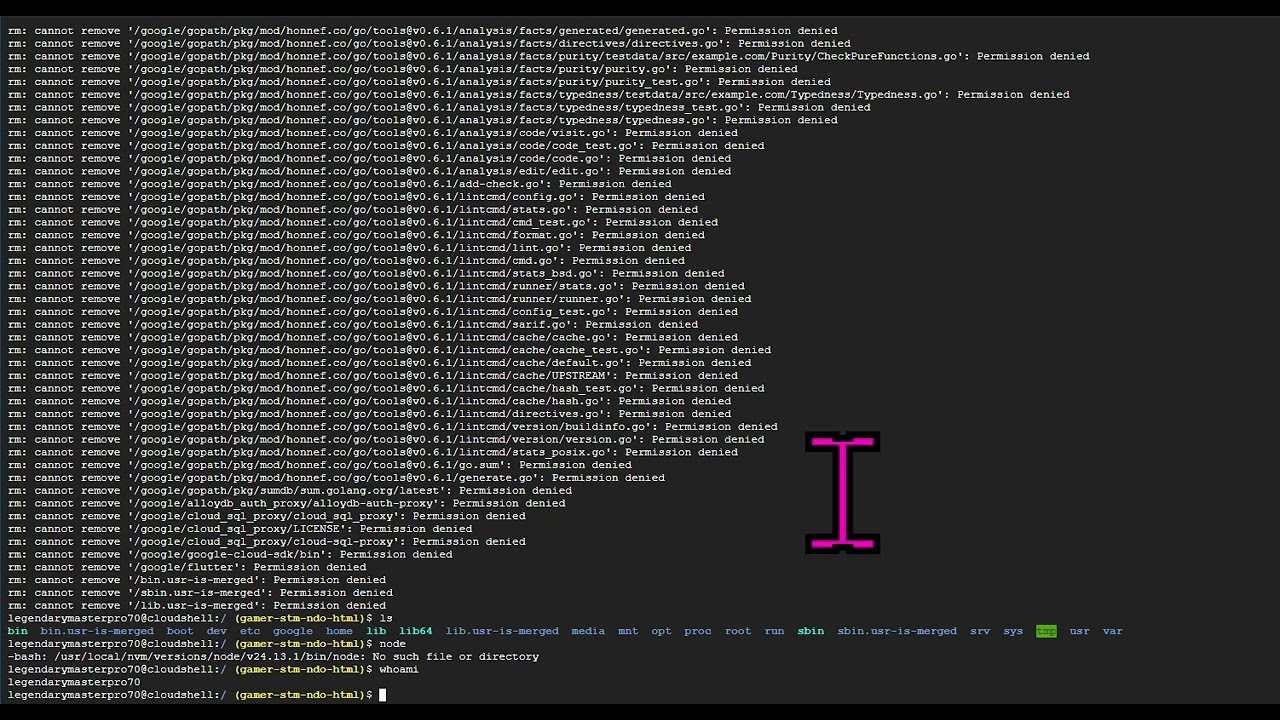1280x720 pixels.
Task: Click 'opt' in the ls listing
Action: pos(661,631)
